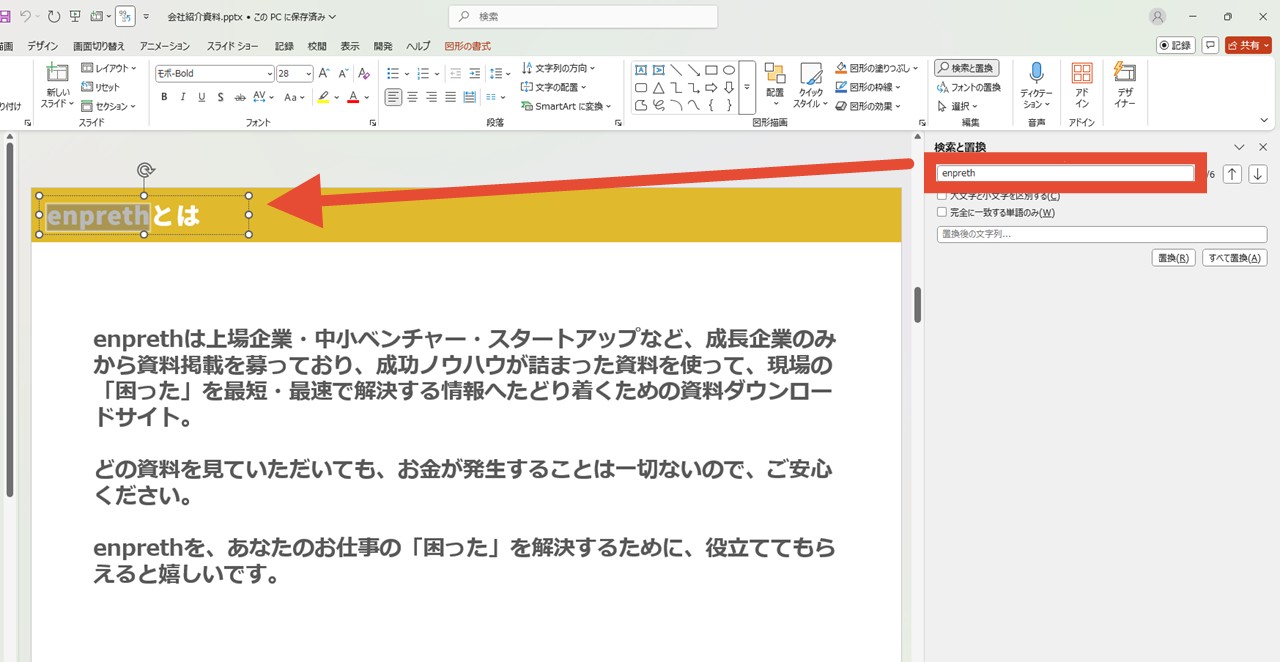Open 図形の塗りつぶし shape fill dropdown
Screen dimensions: 1280x662
(x=876, y=68)
